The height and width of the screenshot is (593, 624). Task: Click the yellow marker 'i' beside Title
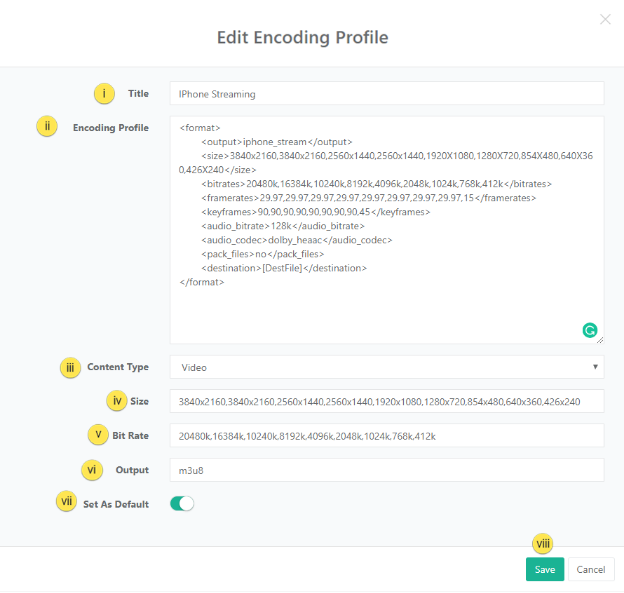tap(105, 93)
